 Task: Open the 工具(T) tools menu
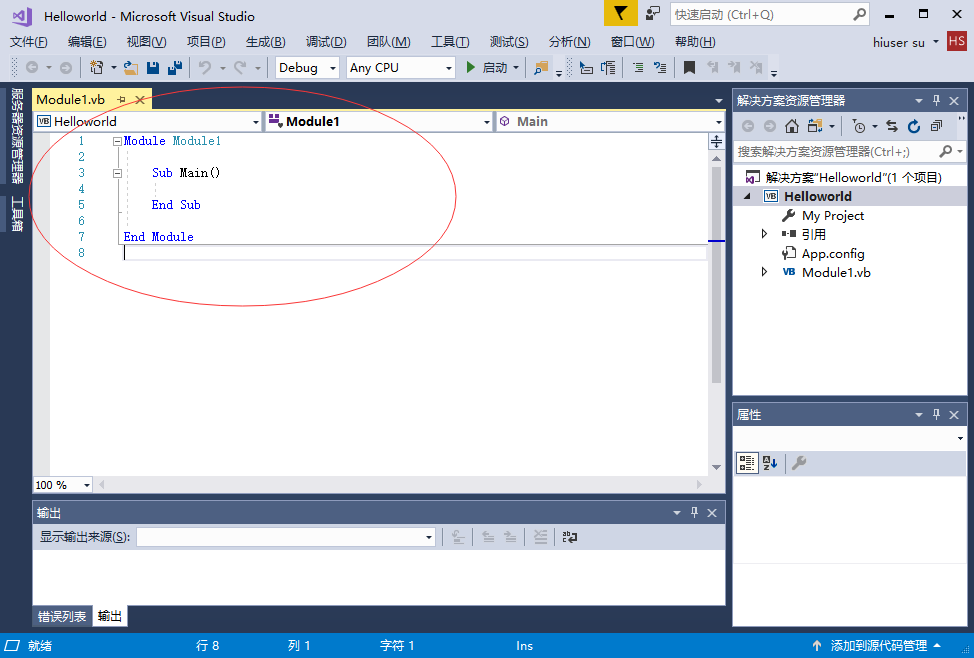point(450,42)
